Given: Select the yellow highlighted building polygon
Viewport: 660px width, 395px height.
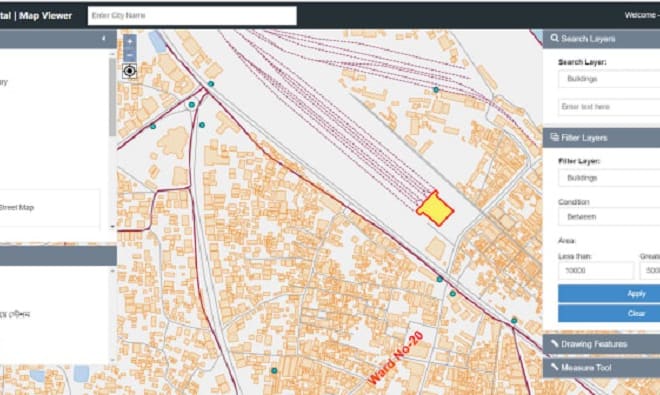Looking at the screenshot, I should click(435, 209).
